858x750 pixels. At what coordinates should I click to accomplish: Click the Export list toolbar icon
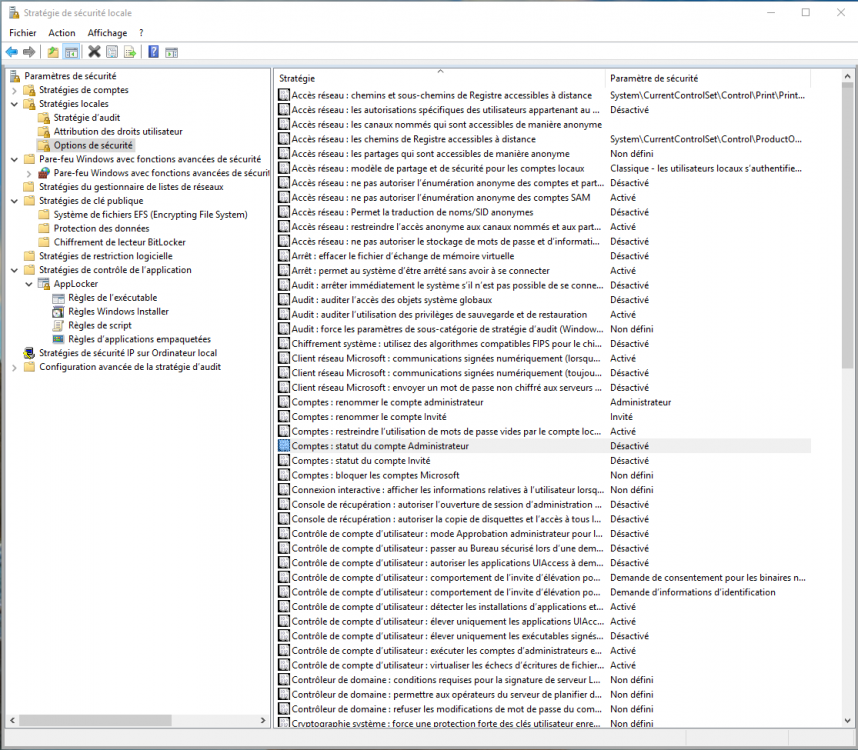130,52
